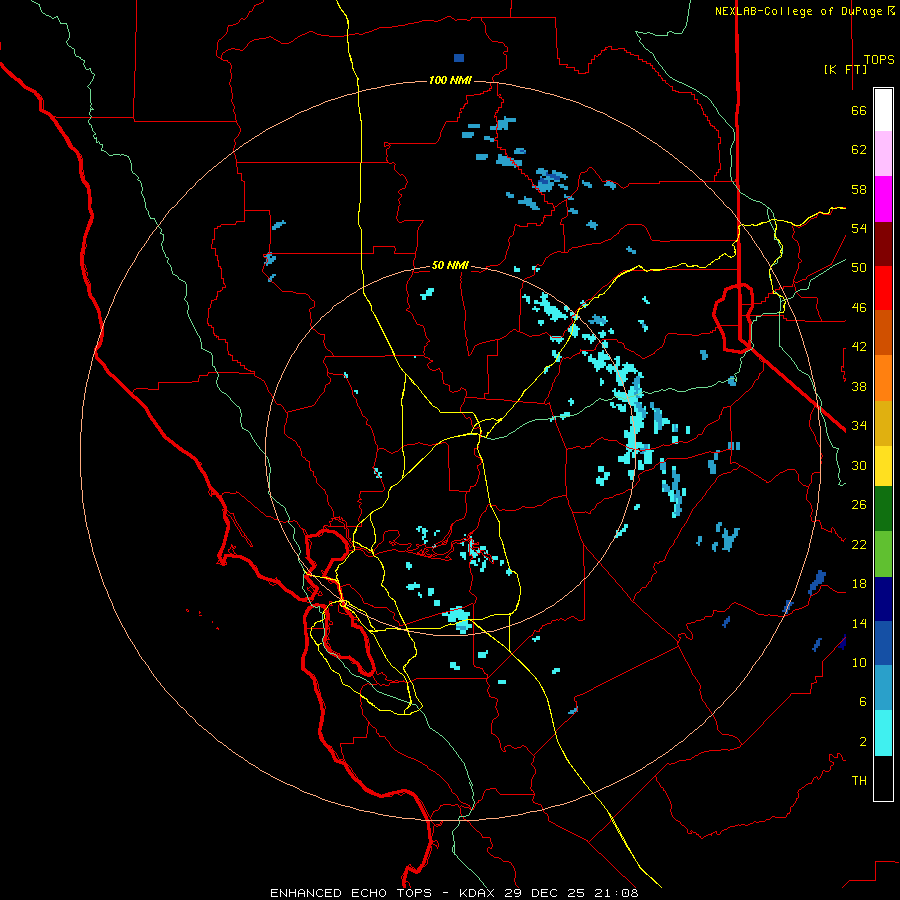Click the 18 legend value
This screenshot has height=900, width=900.
(859, 584)
